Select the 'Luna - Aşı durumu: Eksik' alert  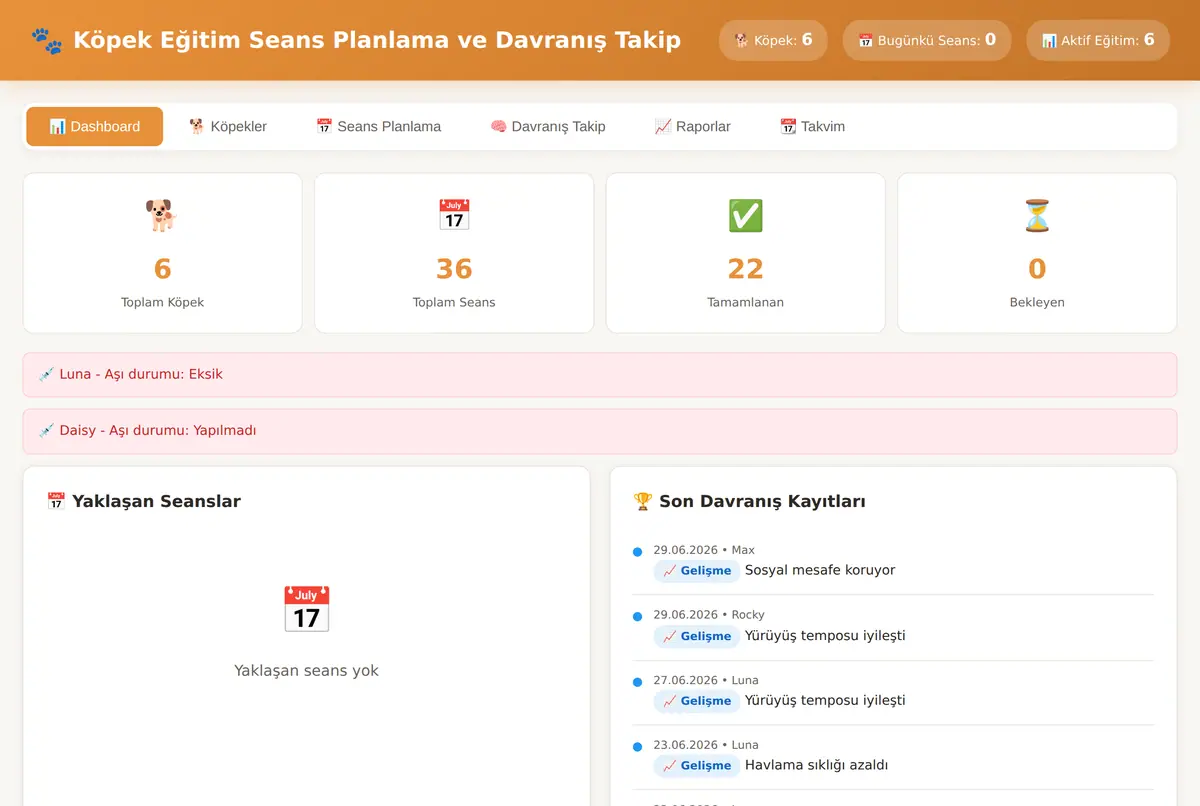click(x=600, y=374)
